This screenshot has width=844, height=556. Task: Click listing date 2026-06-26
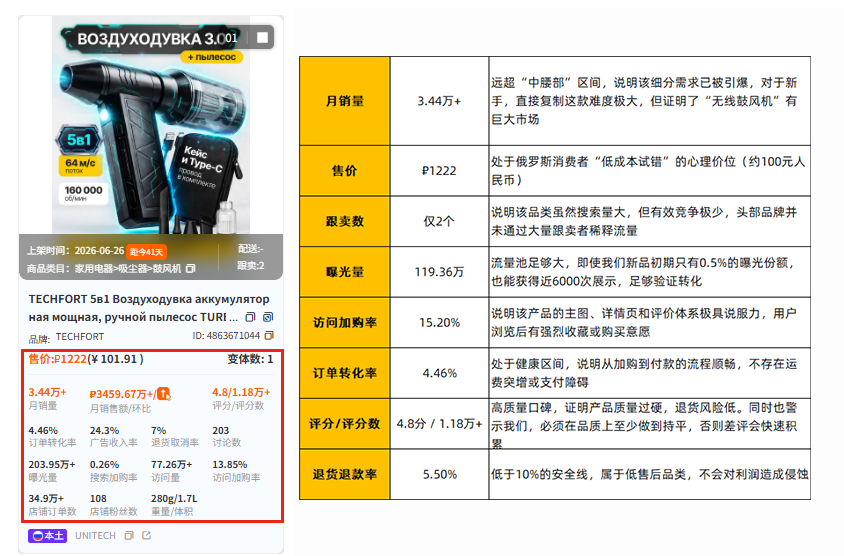click(99, 251)
